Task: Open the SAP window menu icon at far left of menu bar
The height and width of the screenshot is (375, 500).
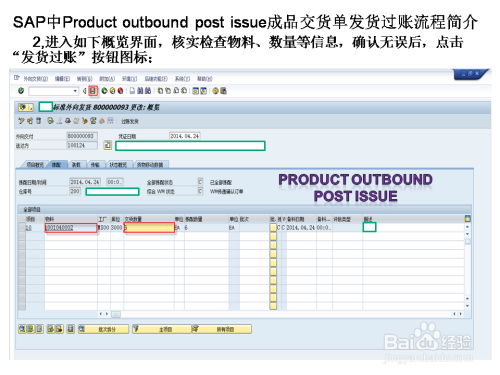Action: (x=17, y=78)
